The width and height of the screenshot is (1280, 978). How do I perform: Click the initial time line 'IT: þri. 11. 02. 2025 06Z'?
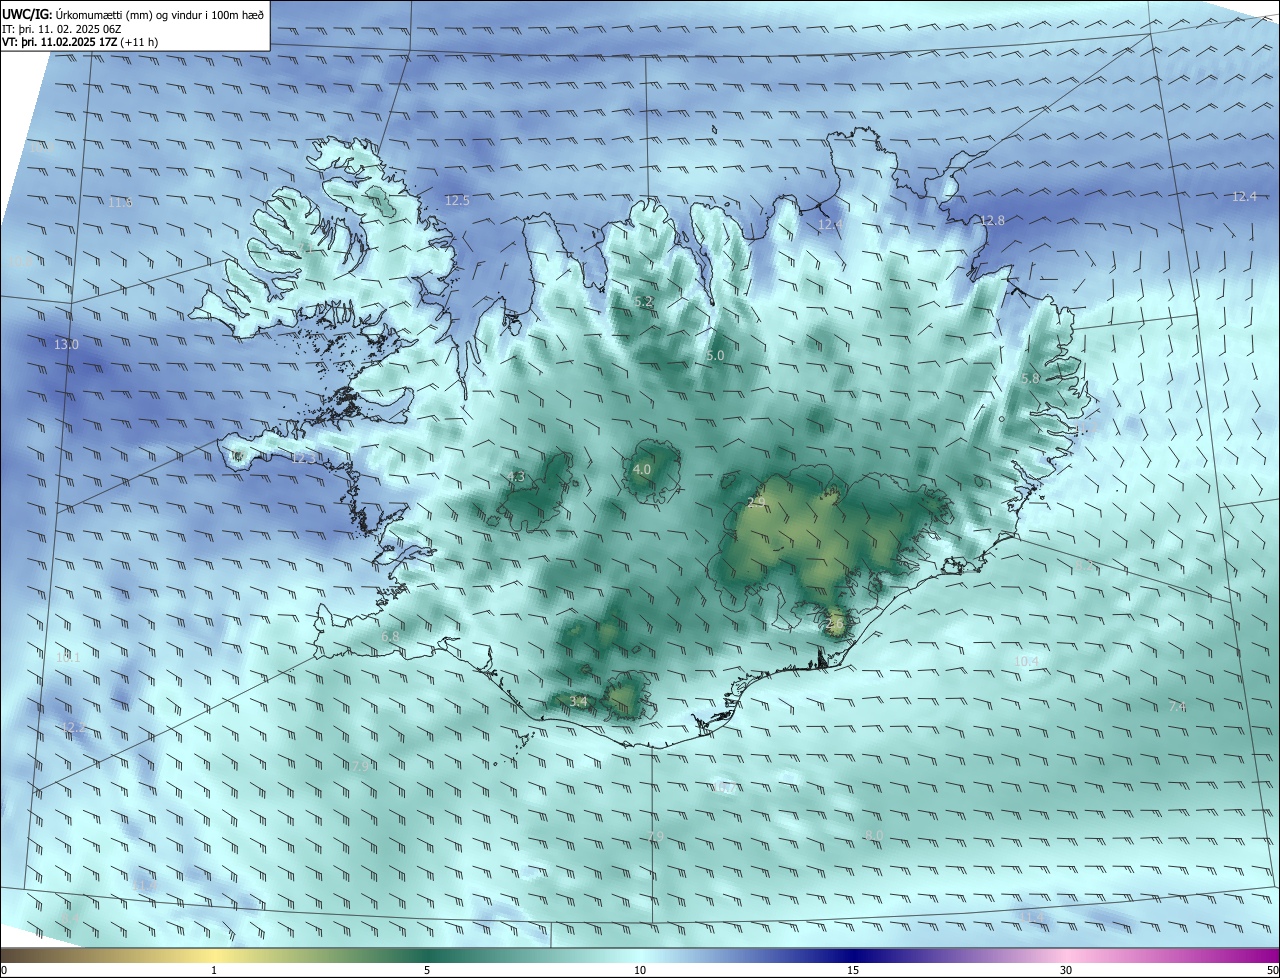pos(63,29)
